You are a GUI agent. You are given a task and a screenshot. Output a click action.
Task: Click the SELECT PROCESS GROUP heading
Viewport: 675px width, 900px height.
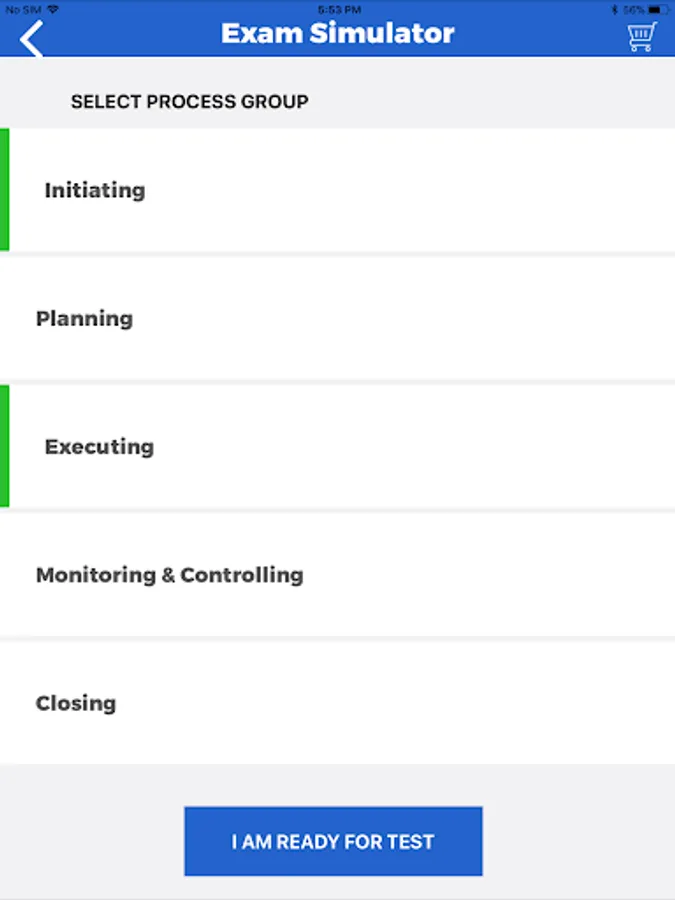(189, 102)
